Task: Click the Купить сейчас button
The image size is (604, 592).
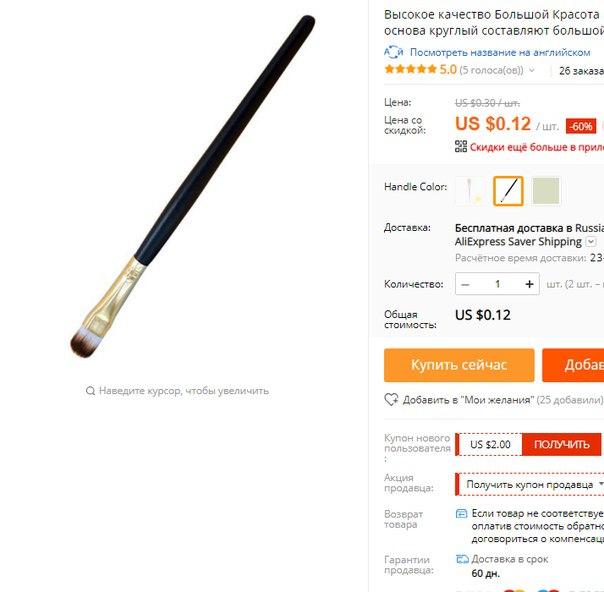Action: [459, 365]
